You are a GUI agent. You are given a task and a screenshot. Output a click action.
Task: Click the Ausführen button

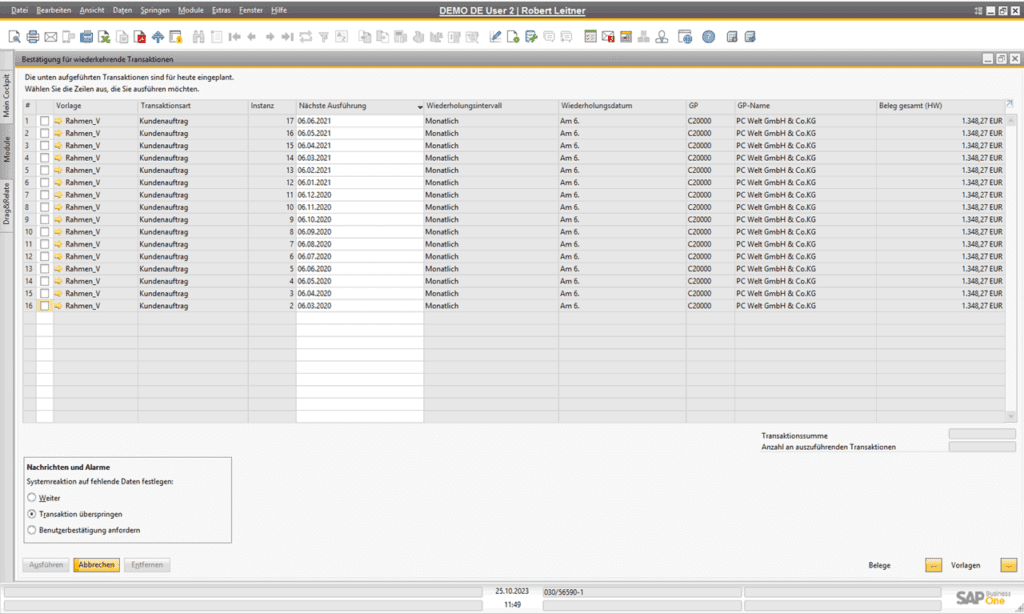click(x=46, y=565)
